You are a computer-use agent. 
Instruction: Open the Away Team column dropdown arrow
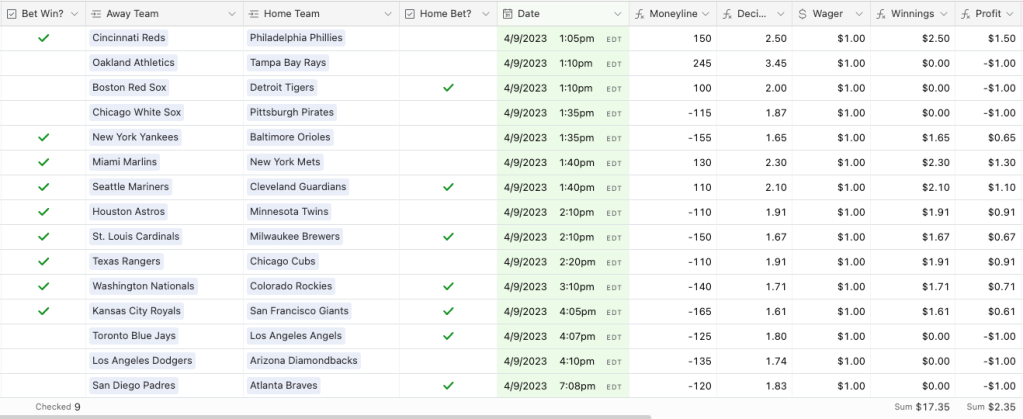coord(232,14)
